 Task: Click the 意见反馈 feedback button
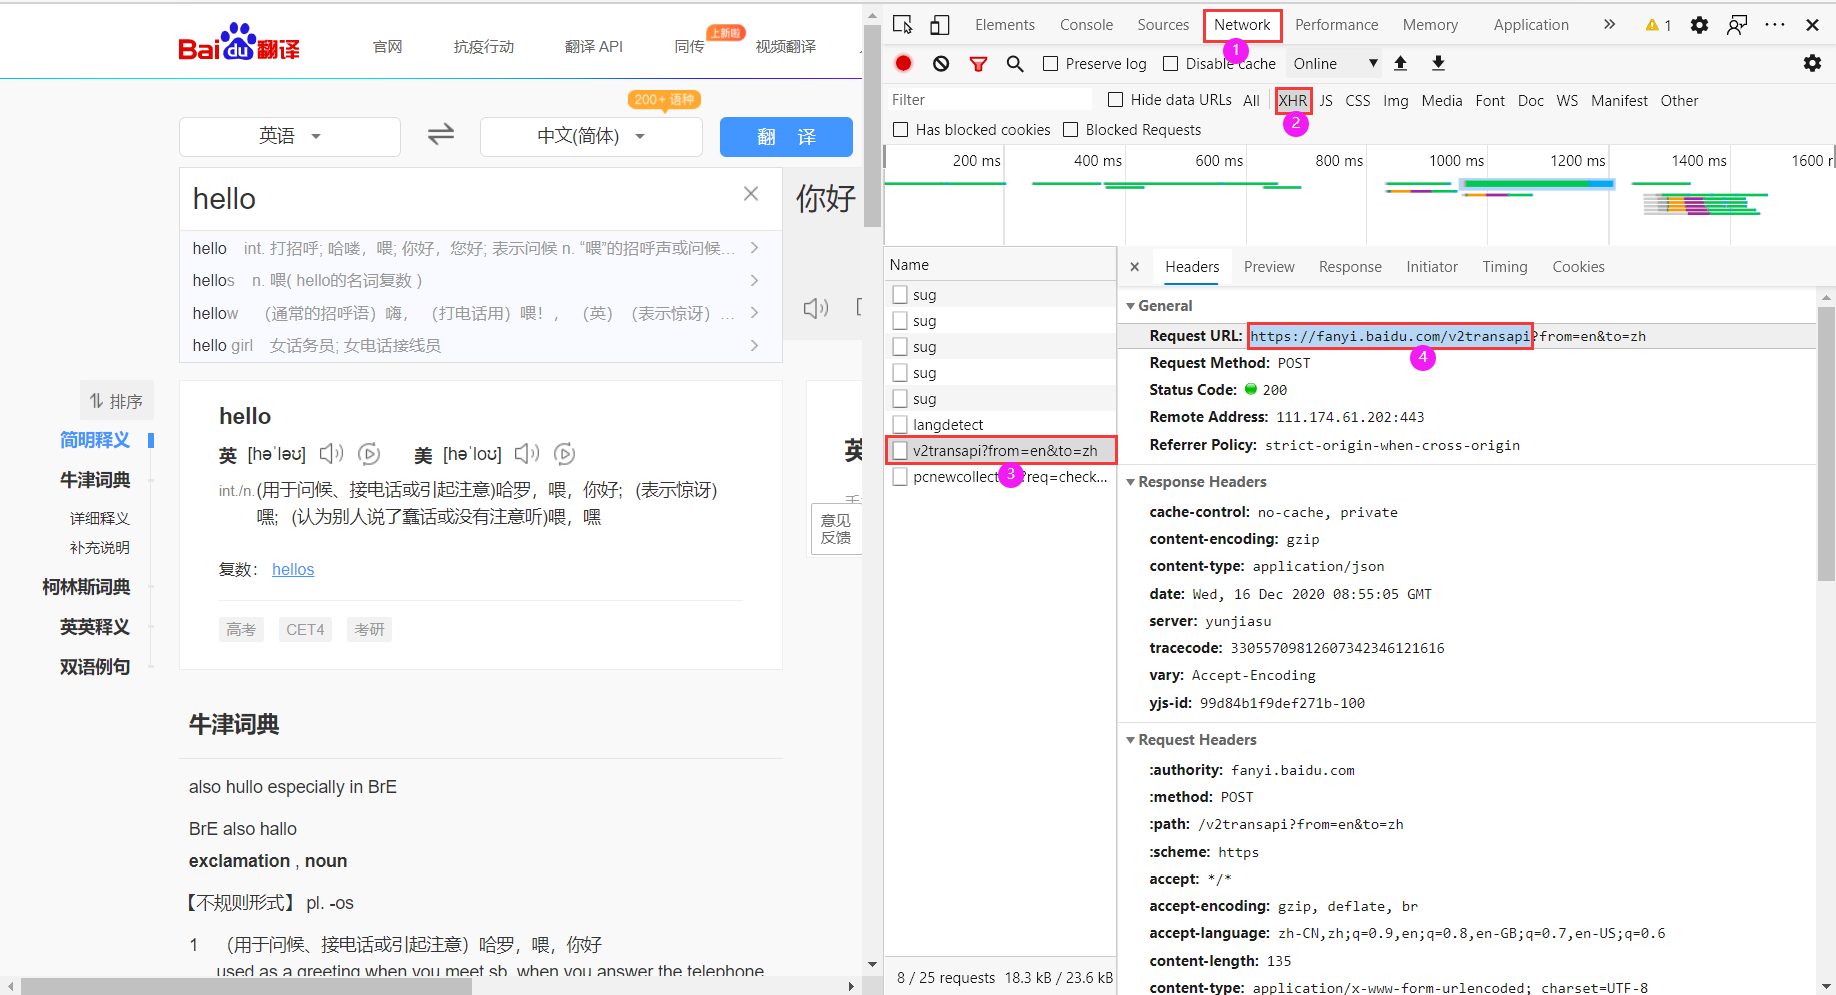[x=836, y=529]
